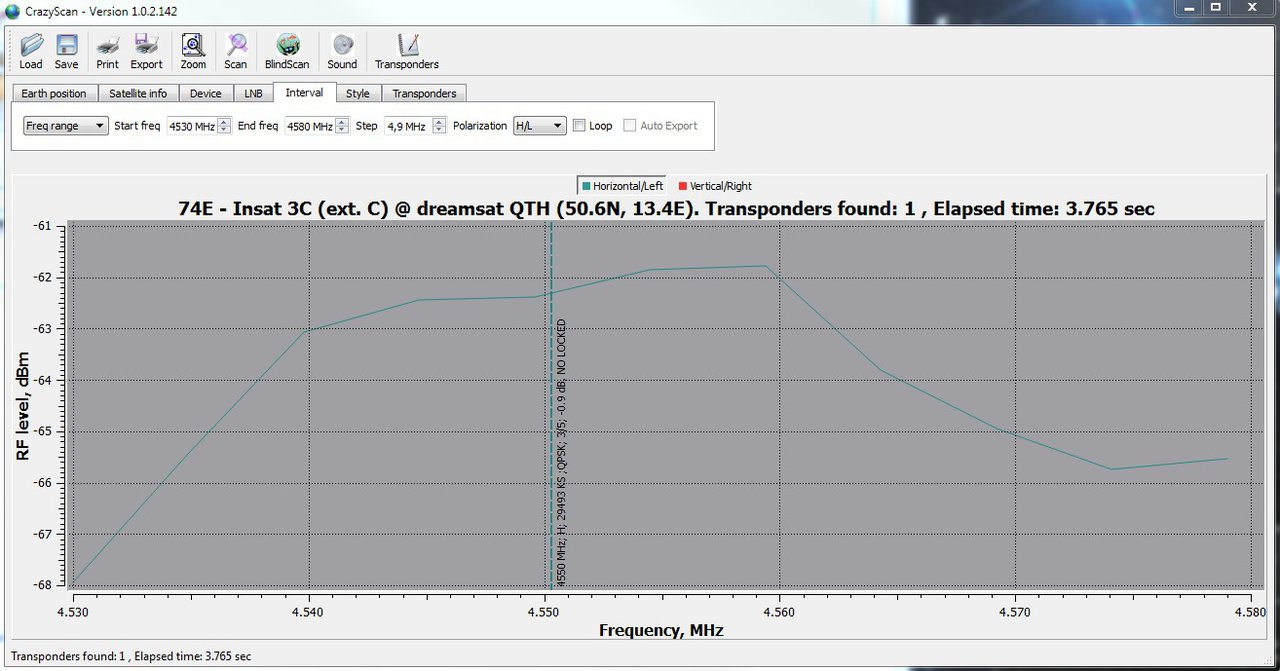
Task: Open the LNB tab
Action: 253,94
